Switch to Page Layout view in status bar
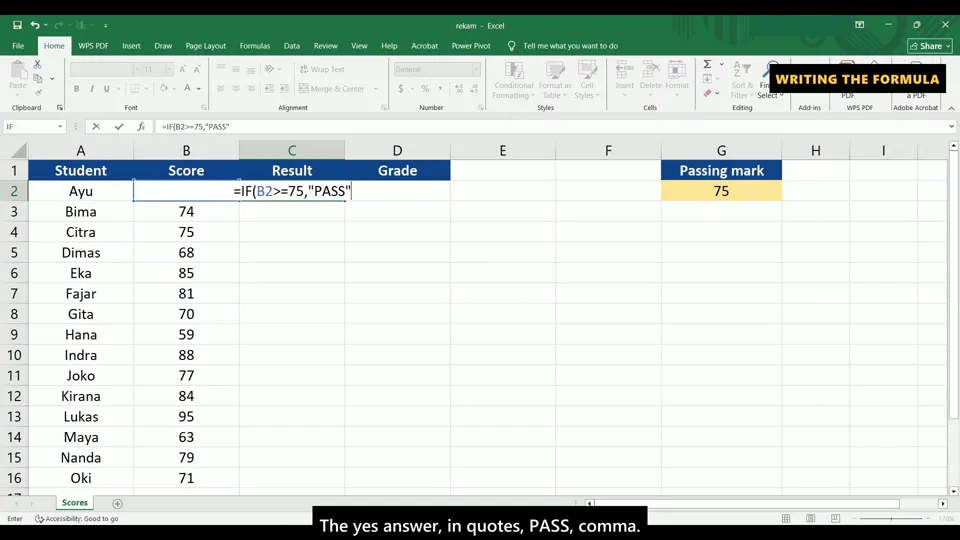The image size is (960, 540). pos(811,519)
